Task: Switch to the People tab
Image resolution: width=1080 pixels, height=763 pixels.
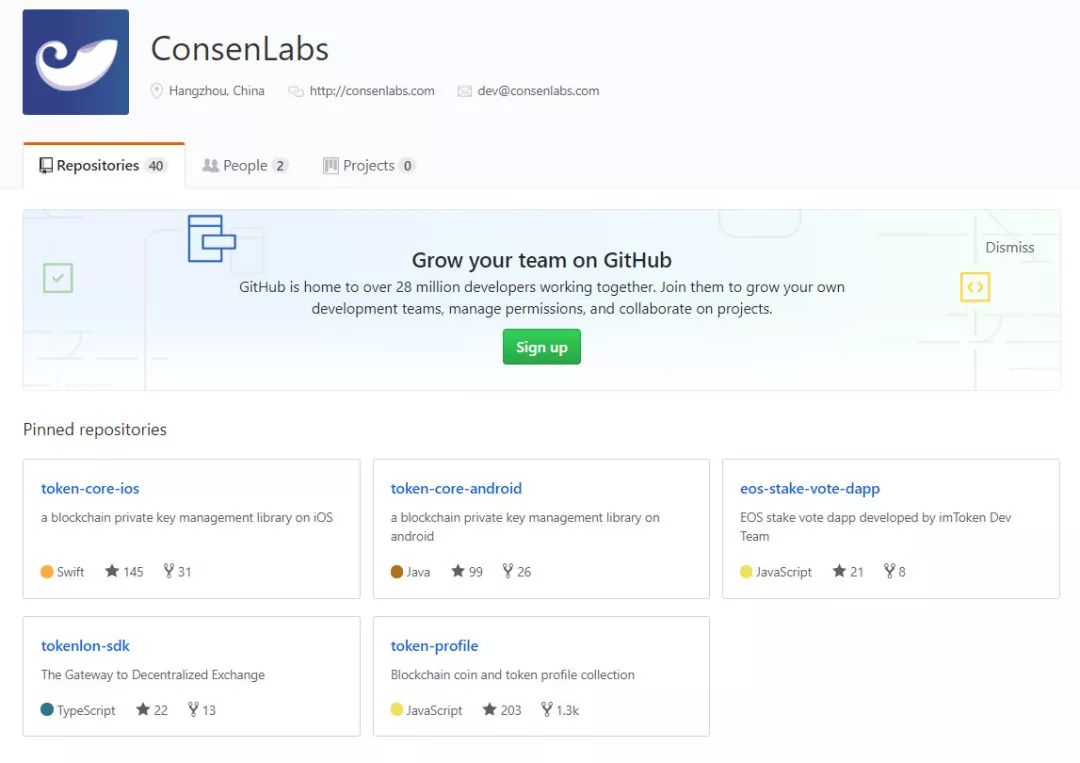Action: point(245,166)
